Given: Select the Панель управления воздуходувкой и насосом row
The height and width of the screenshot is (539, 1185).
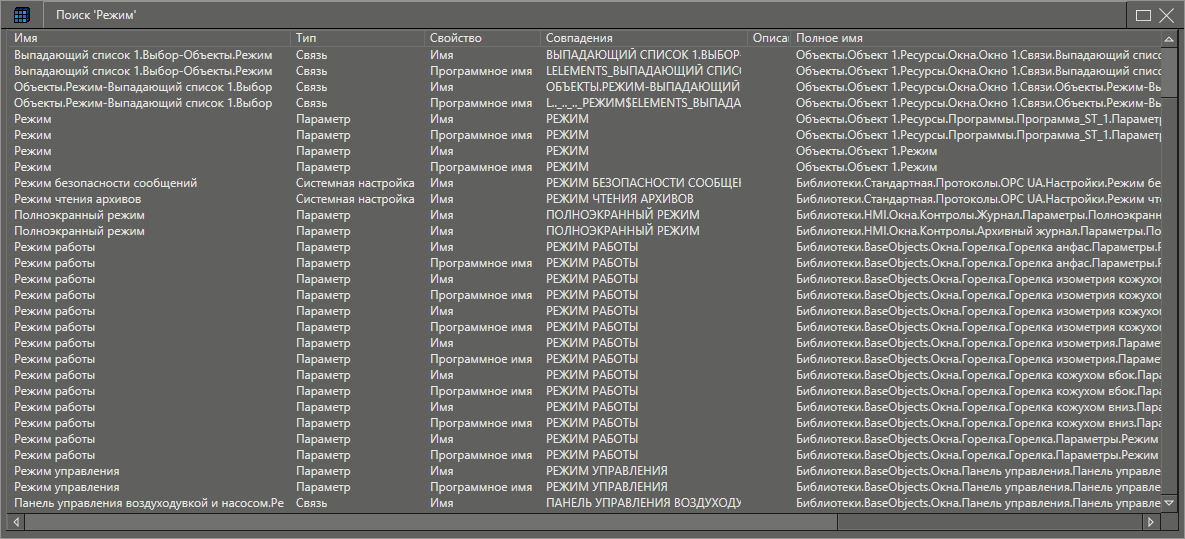Looking at the screenshot, I should pos(149,503).
